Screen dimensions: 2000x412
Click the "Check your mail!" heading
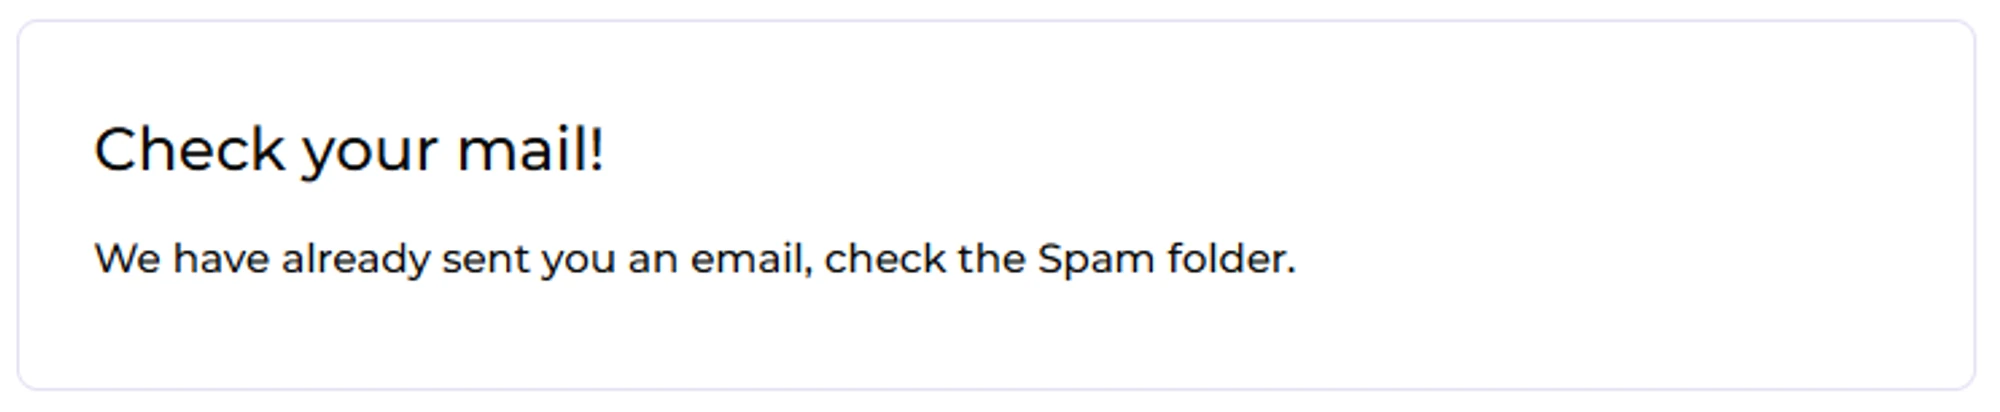point(349,150)
